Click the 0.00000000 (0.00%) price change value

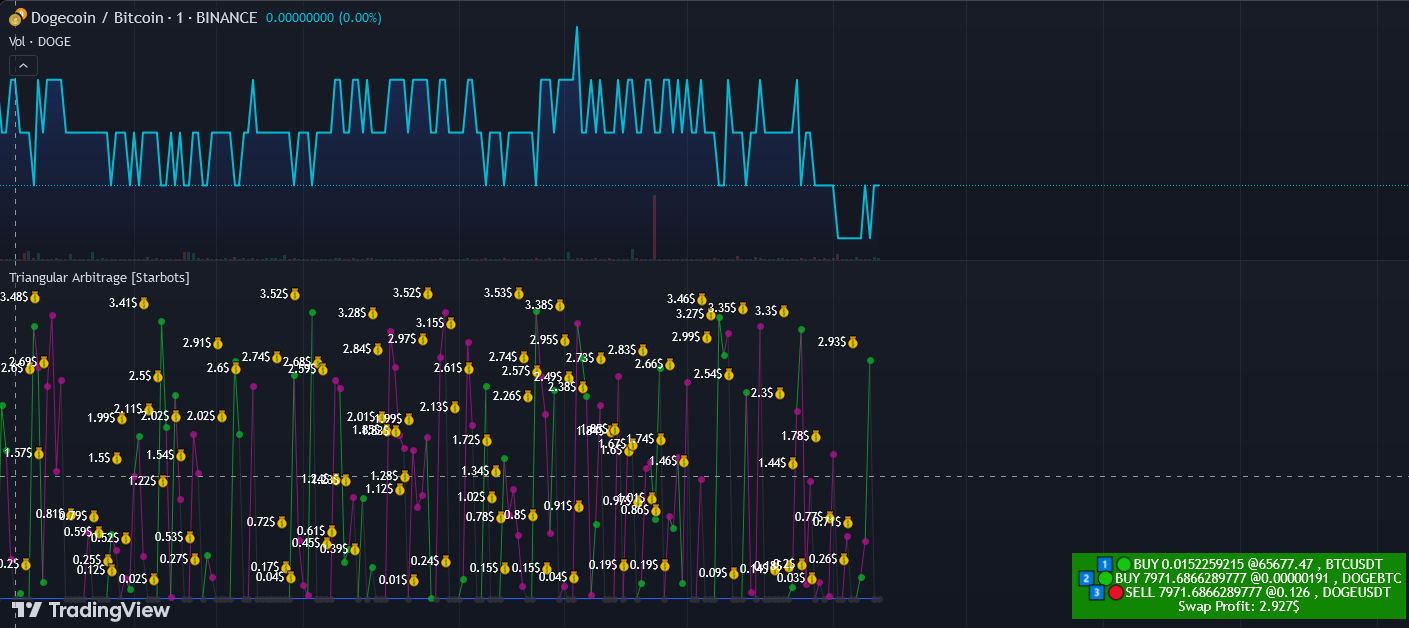coord(323,17)
